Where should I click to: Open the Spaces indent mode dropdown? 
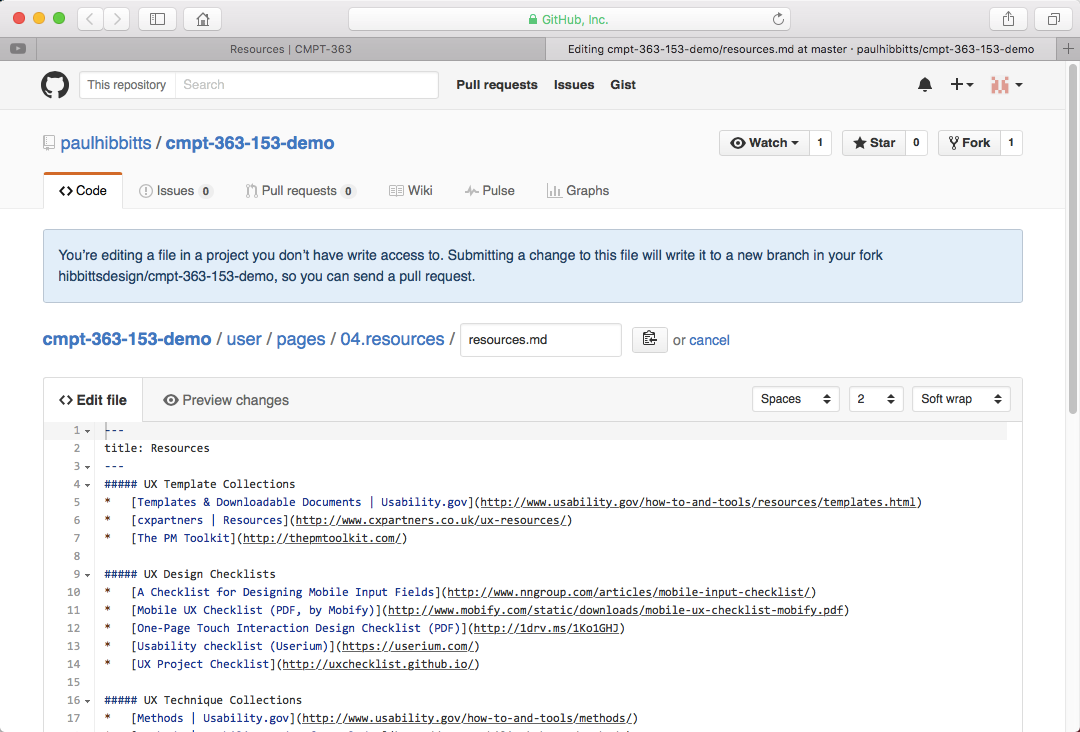pyautogui.click(x=796, y=399)
